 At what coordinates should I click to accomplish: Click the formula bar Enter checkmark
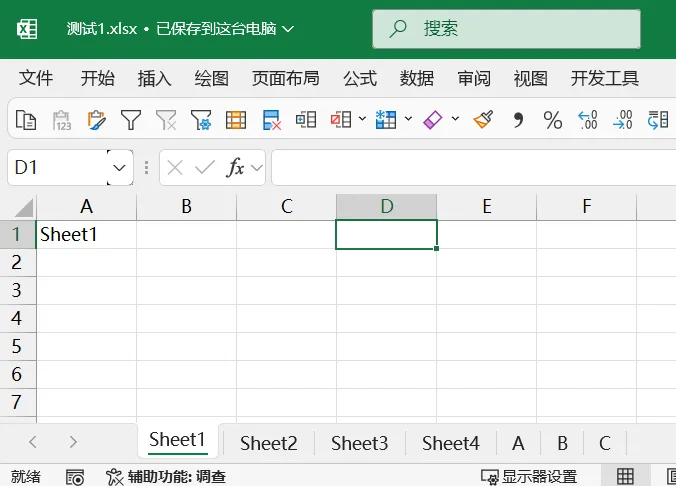click(x=205, y=167)
